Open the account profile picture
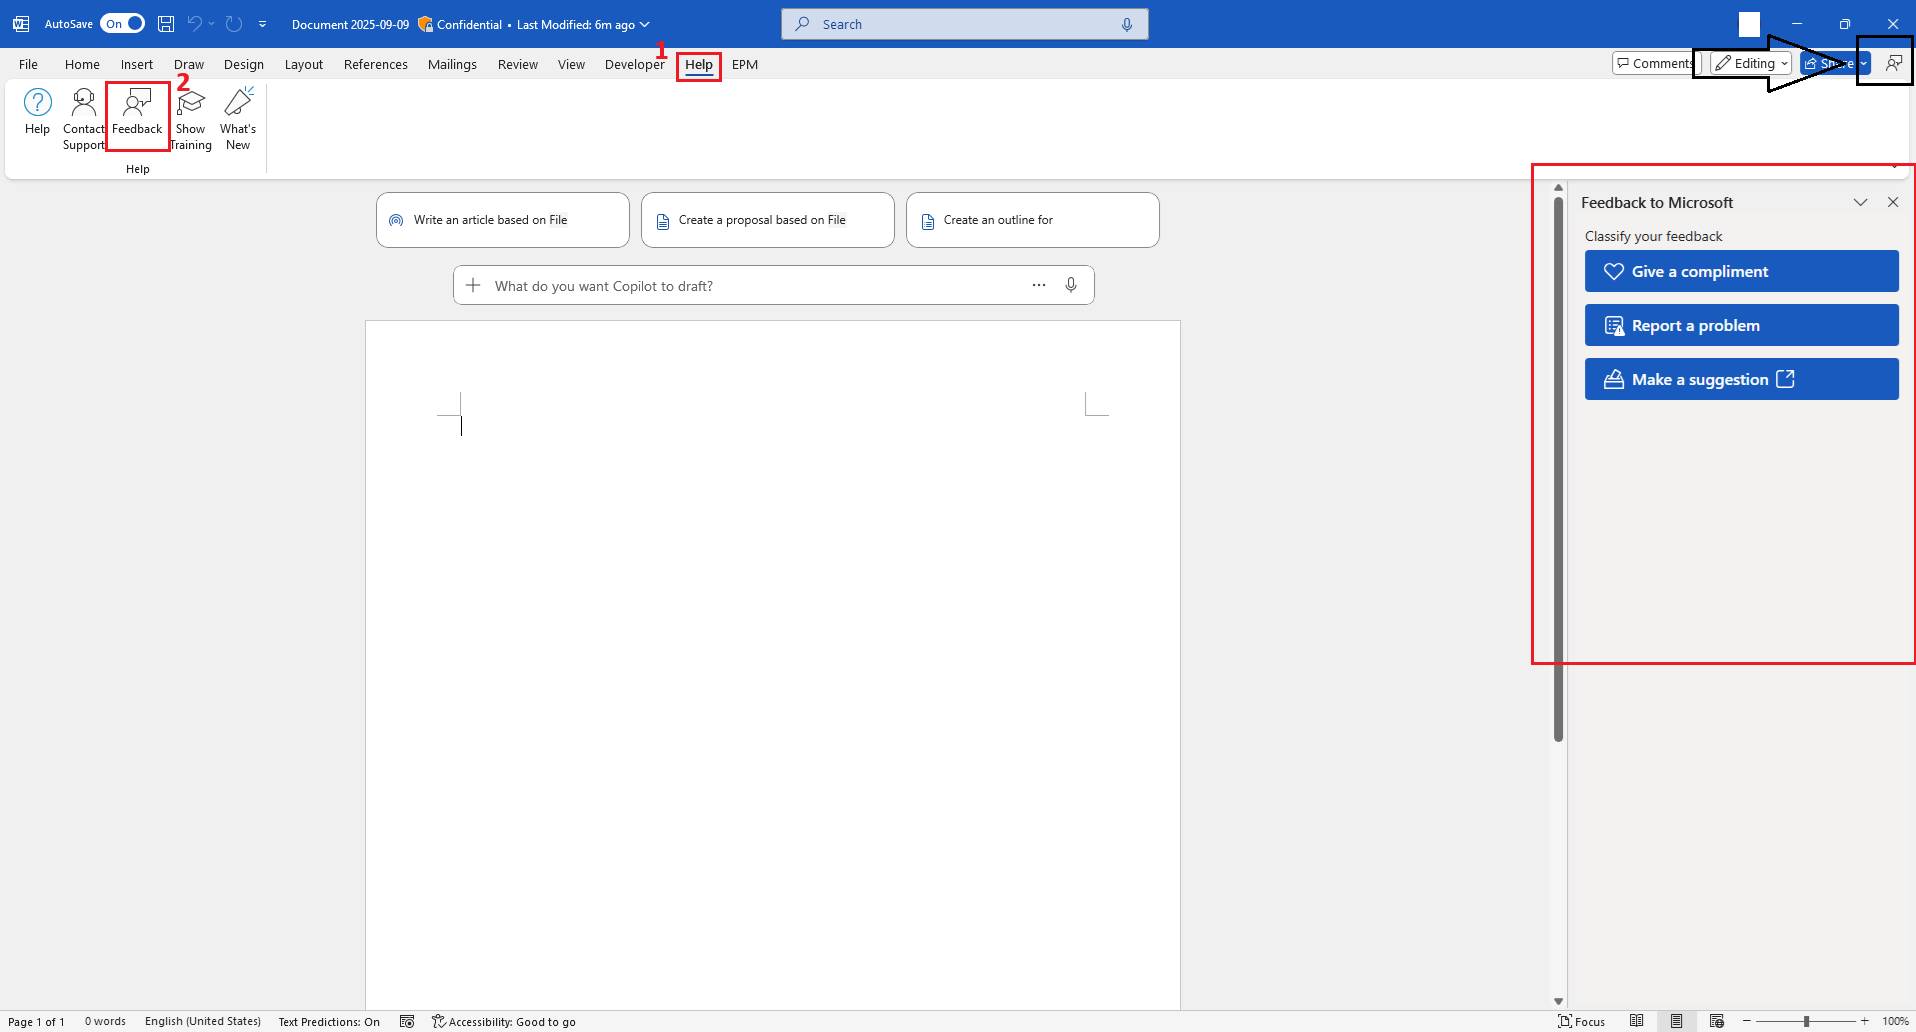This screenshot has height=1032, width=1916. pos(1749,24)
